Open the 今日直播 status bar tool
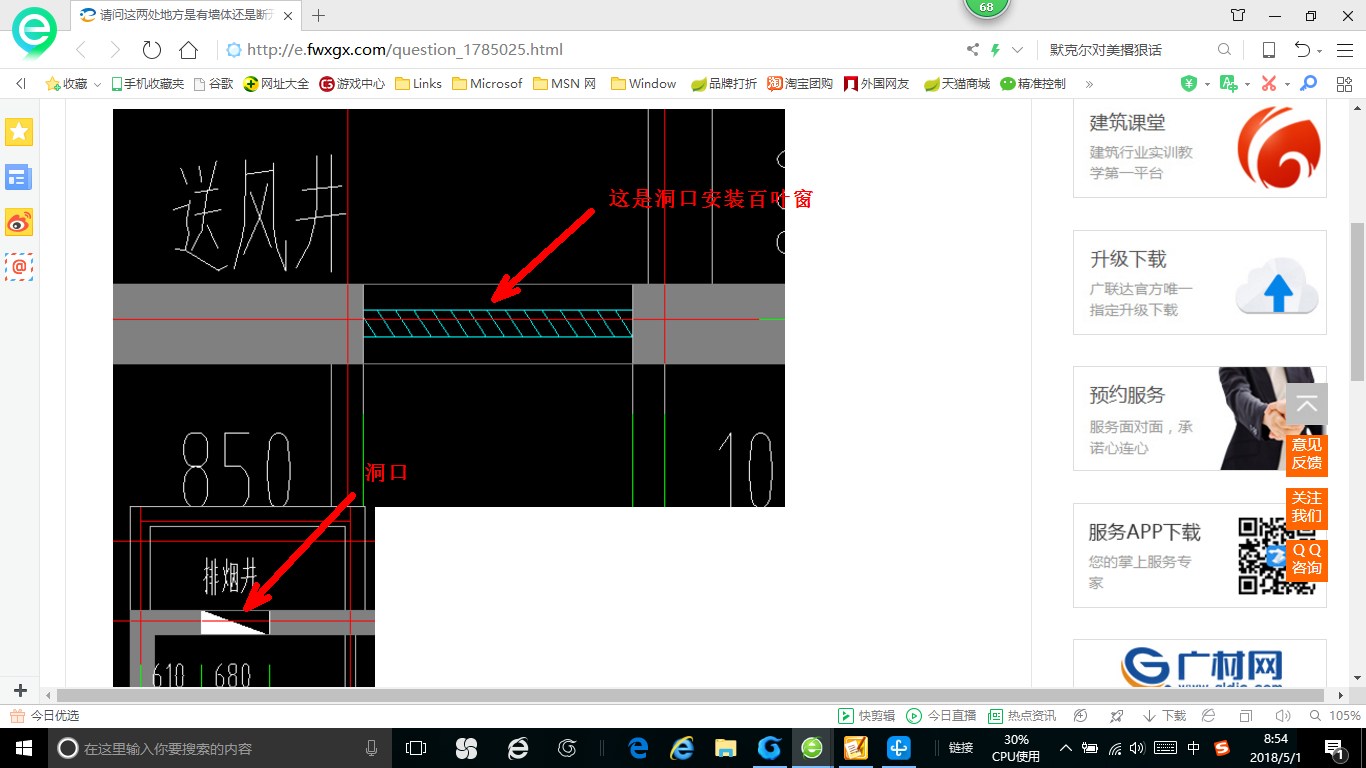The height and width of the screenshot is (768, 1366). 941,716
